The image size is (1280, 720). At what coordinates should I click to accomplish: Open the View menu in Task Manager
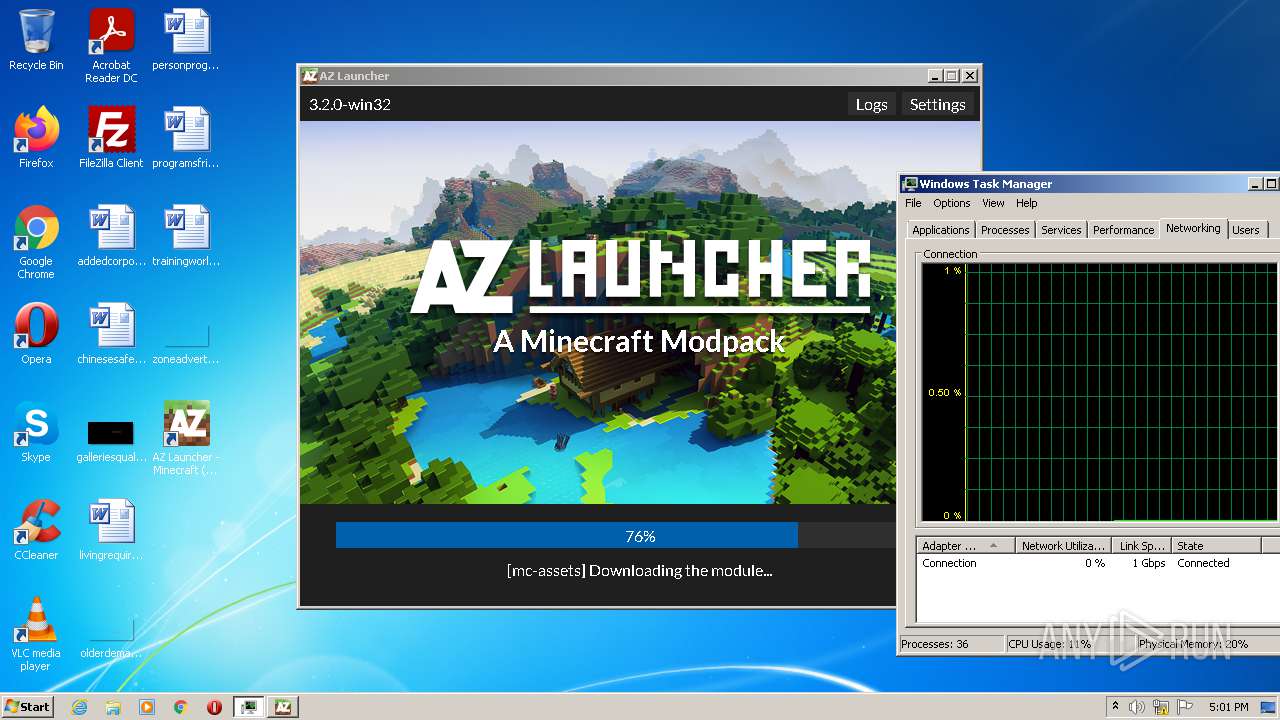(993, 203)
